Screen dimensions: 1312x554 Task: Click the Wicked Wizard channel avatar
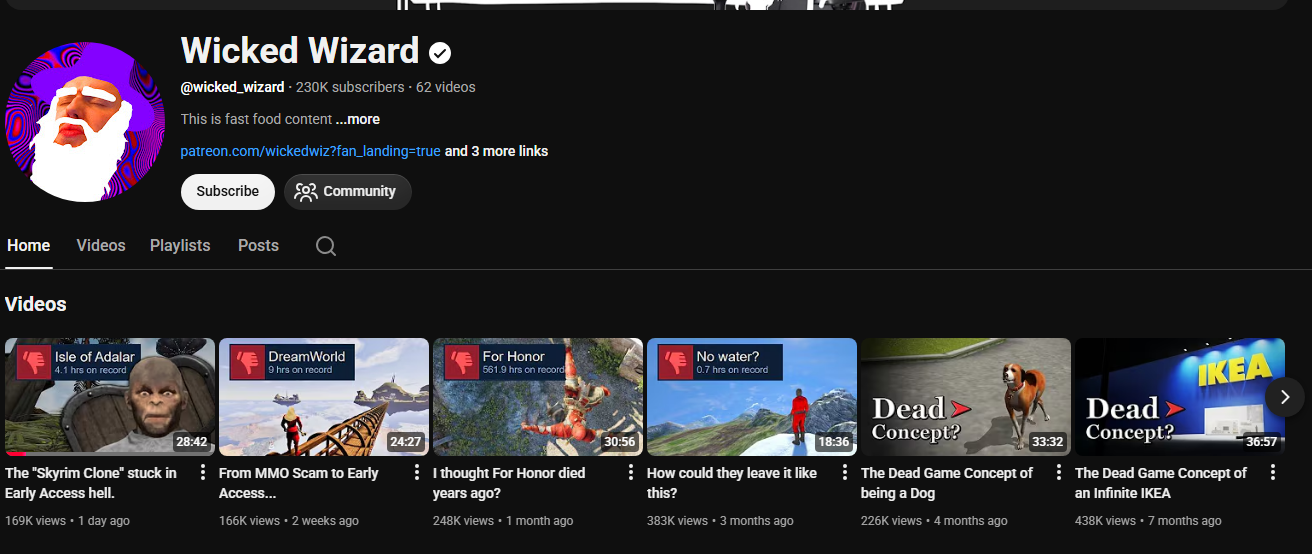[x=85, y=122]
